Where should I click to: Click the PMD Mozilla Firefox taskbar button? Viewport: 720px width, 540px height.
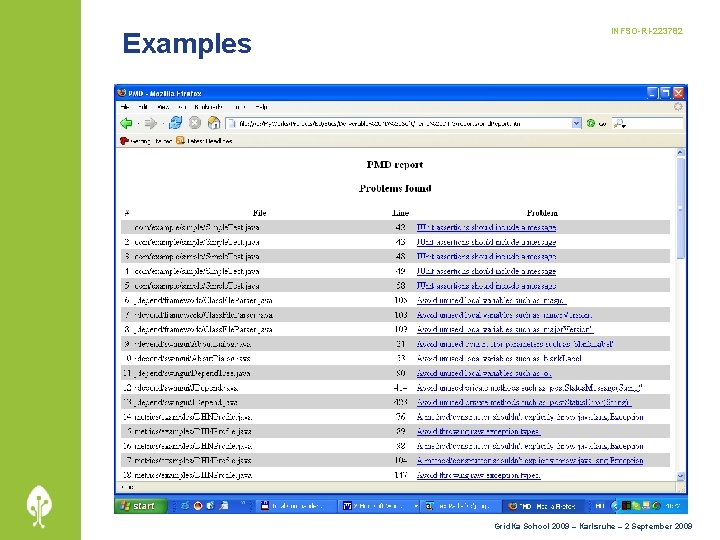coord(543,506)
